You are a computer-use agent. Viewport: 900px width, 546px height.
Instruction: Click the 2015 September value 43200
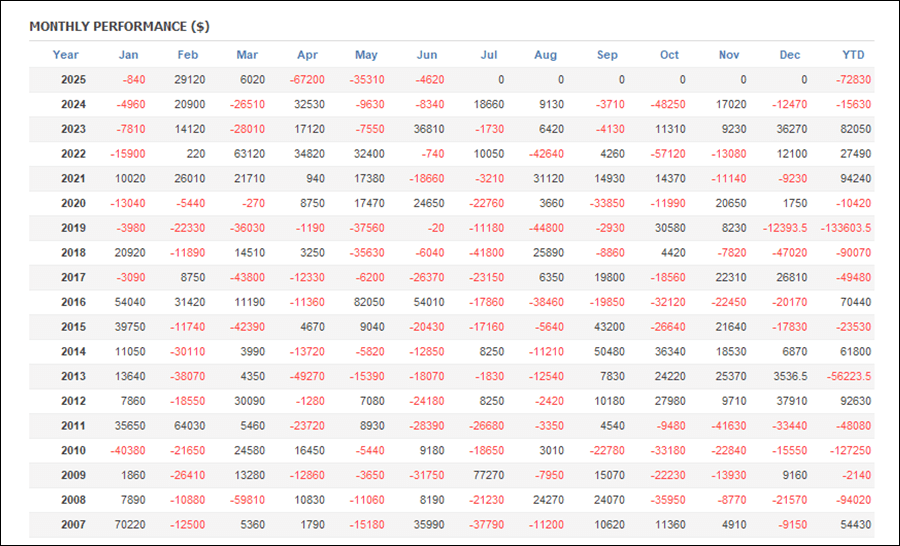point(609,327)
